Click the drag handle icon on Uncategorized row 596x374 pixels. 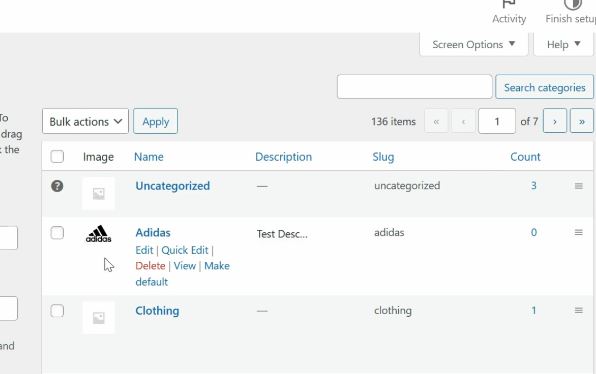pyautogui.click(x=579, y=186)
